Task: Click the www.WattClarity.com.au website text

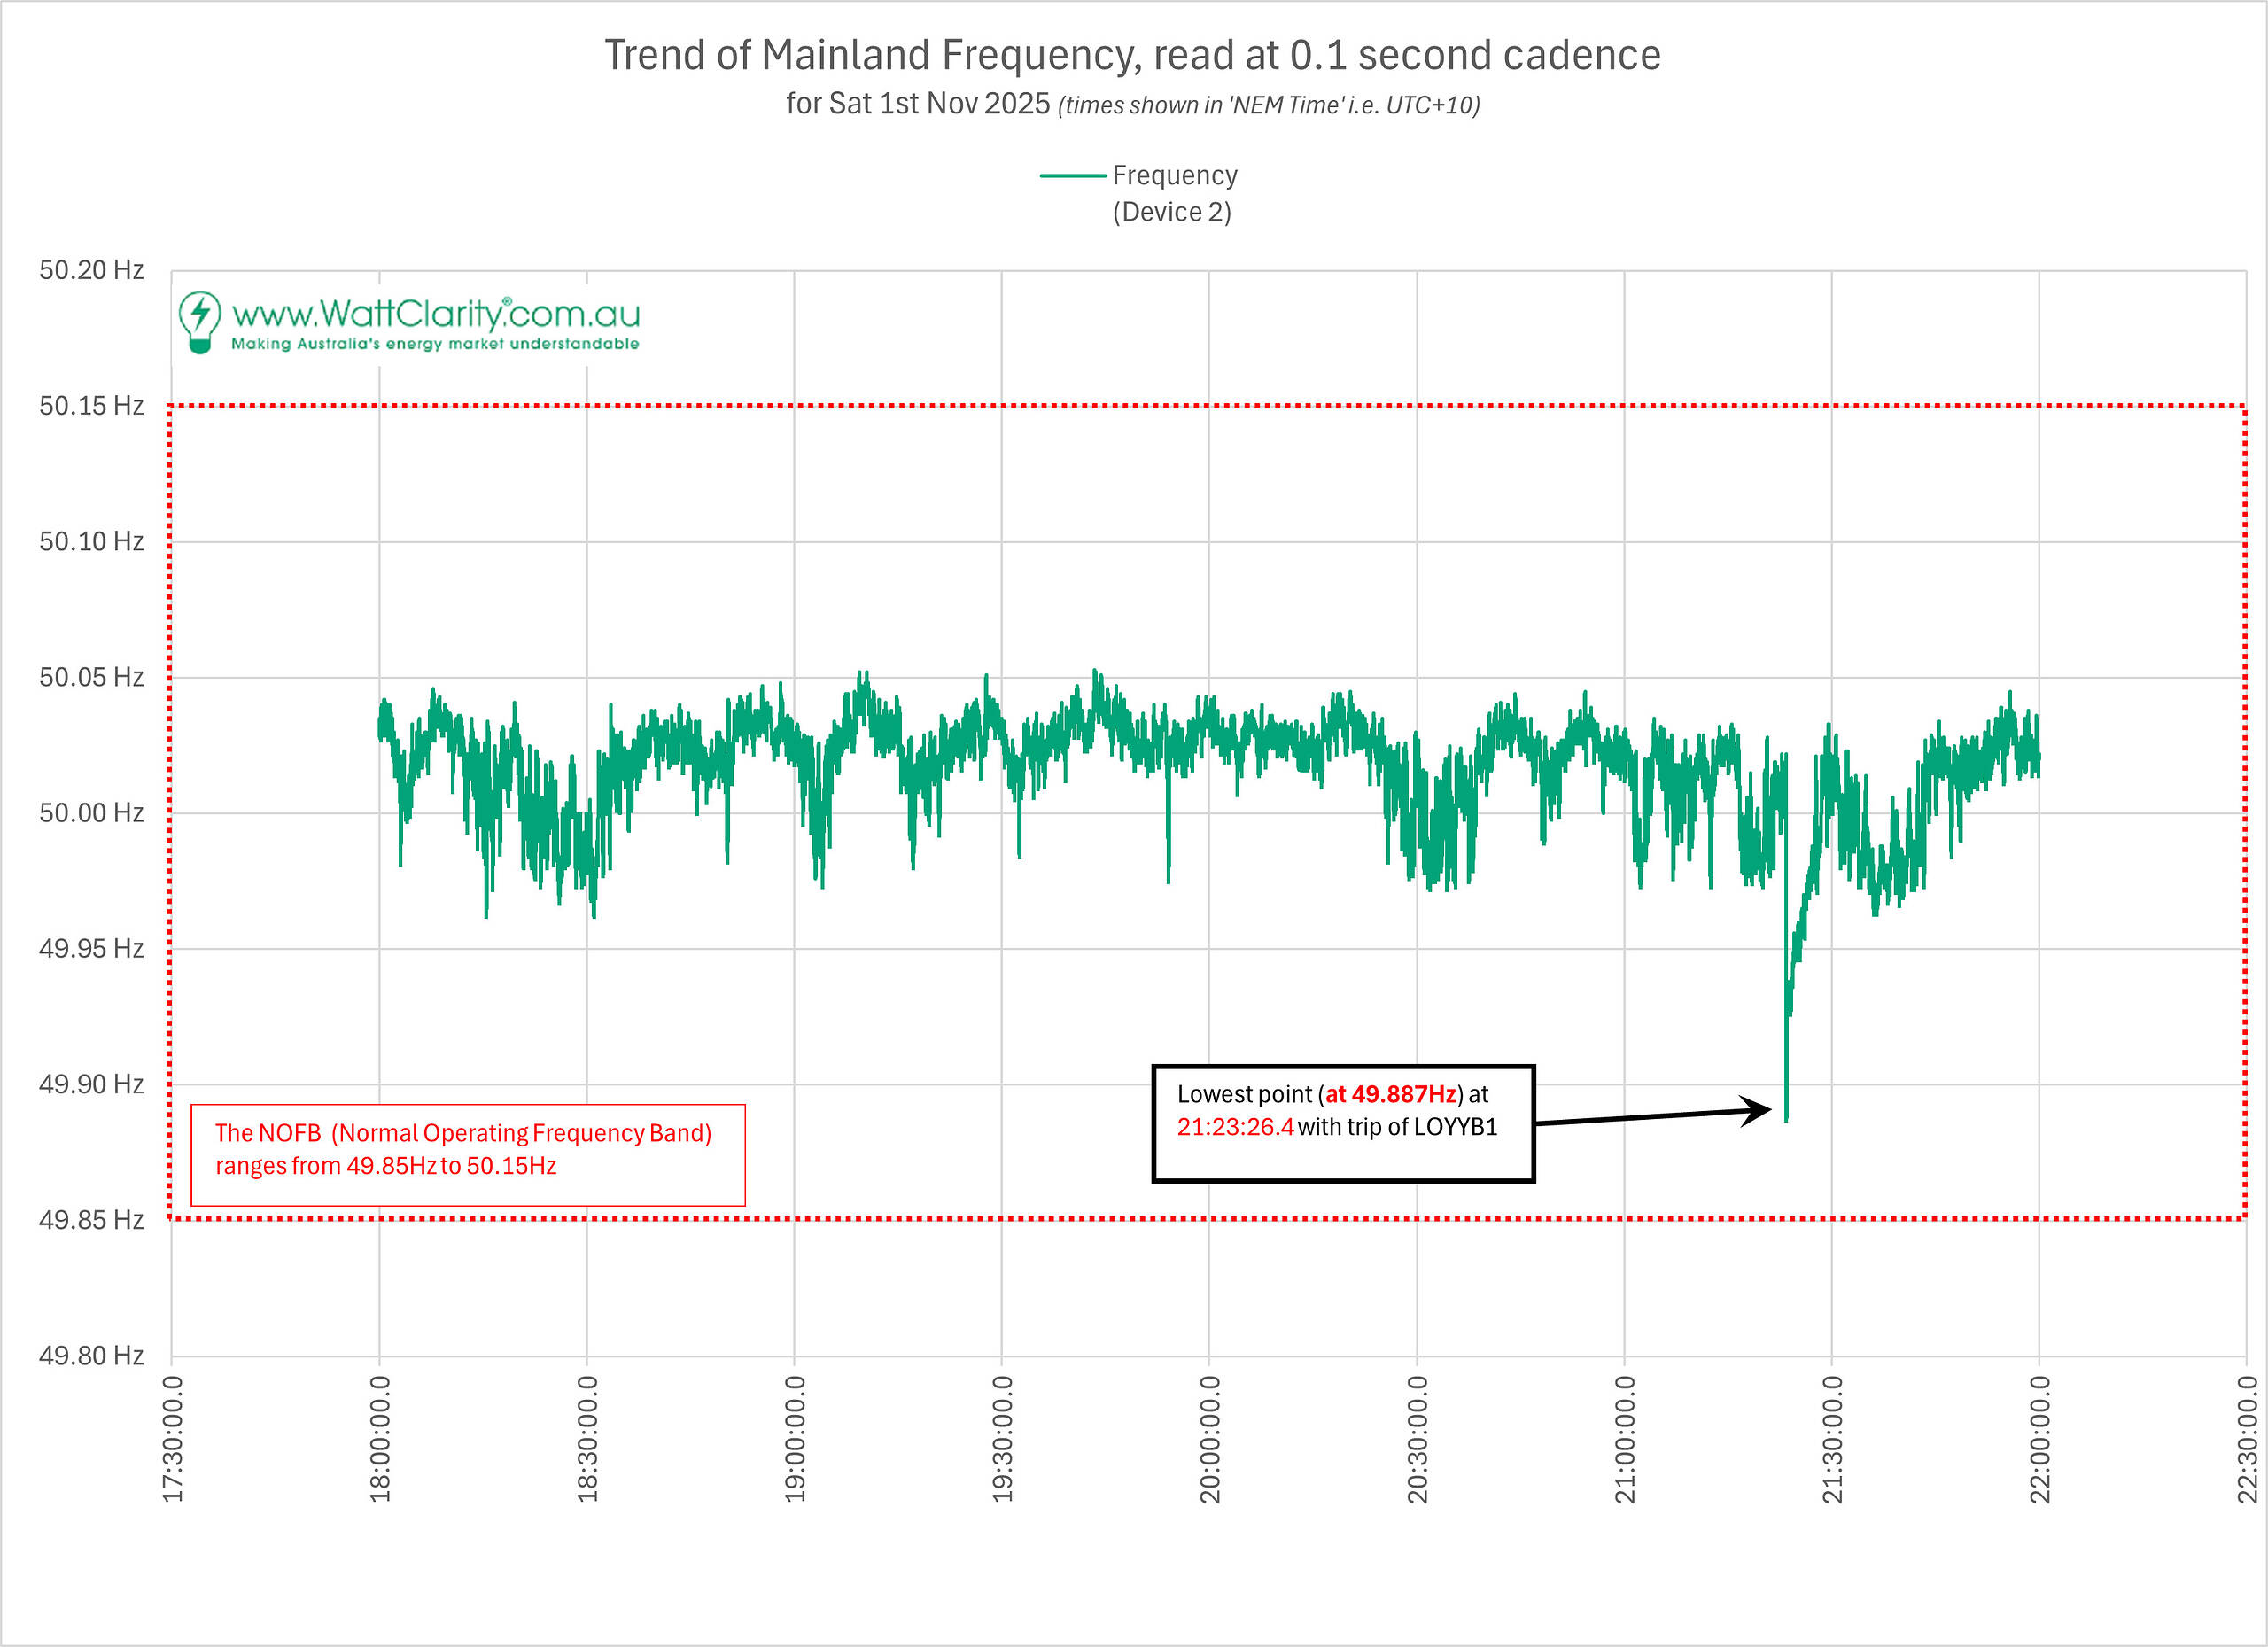Action: [435, 314]
